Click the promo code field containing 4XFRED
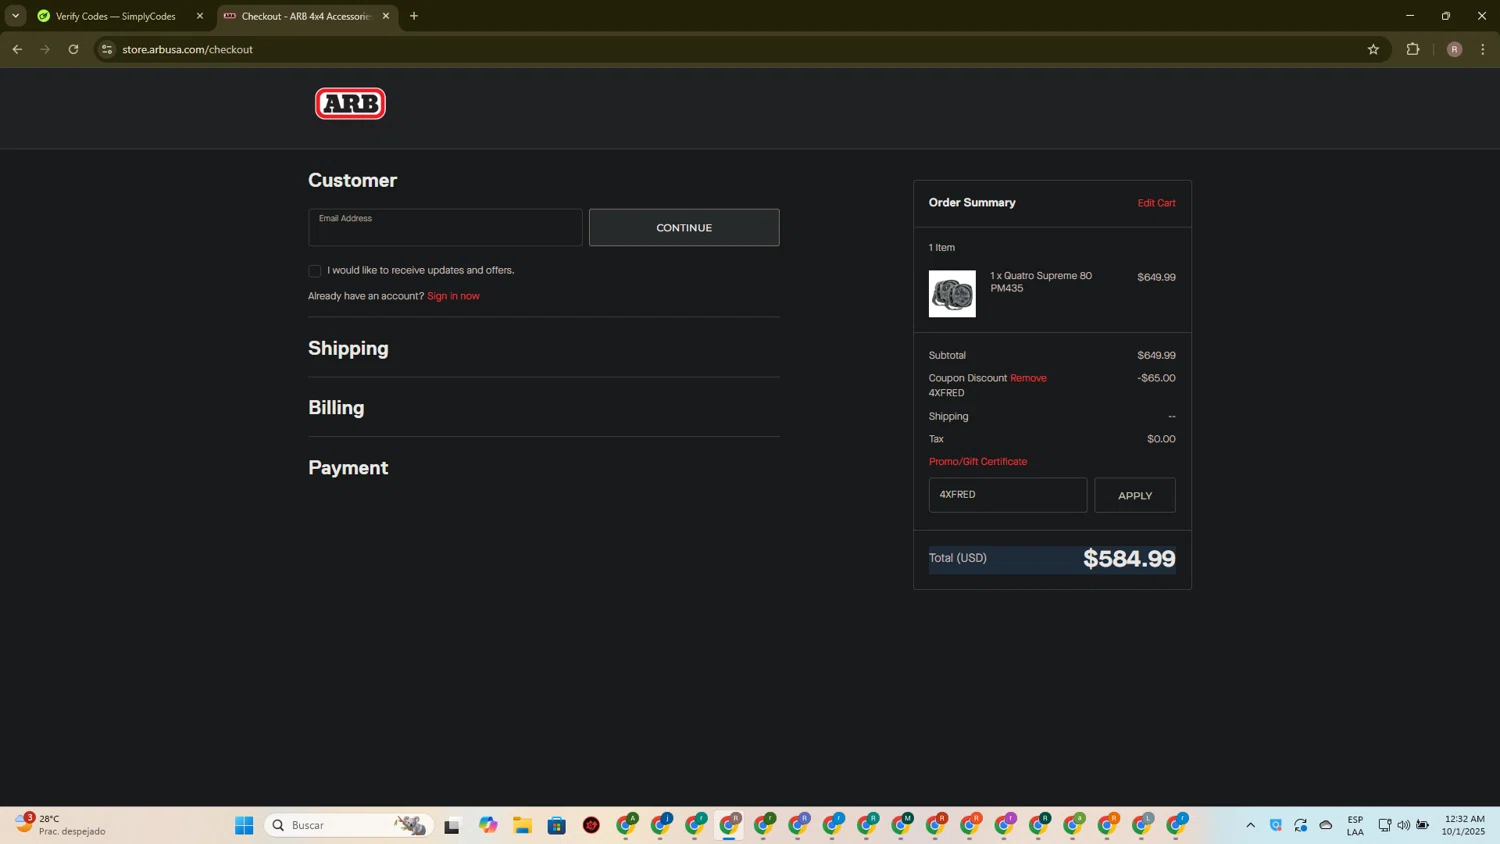Screen dimensions: 1500x844 tap(1008, 495)
